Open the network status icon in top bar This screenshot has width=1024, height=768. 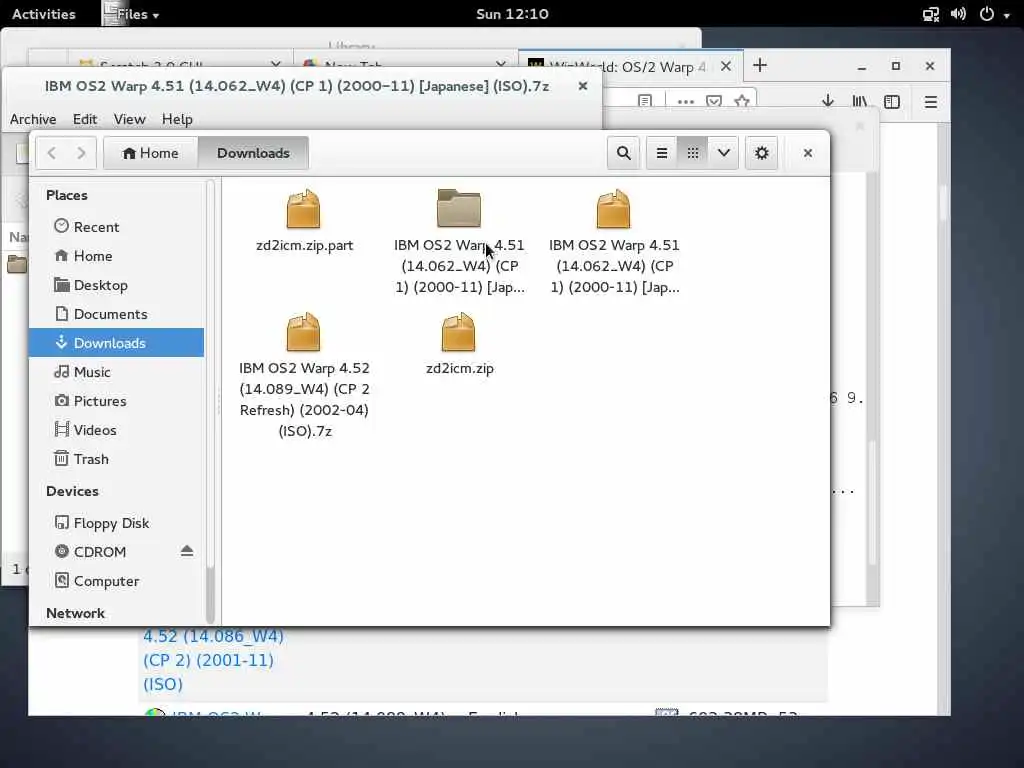coord(931,14)
